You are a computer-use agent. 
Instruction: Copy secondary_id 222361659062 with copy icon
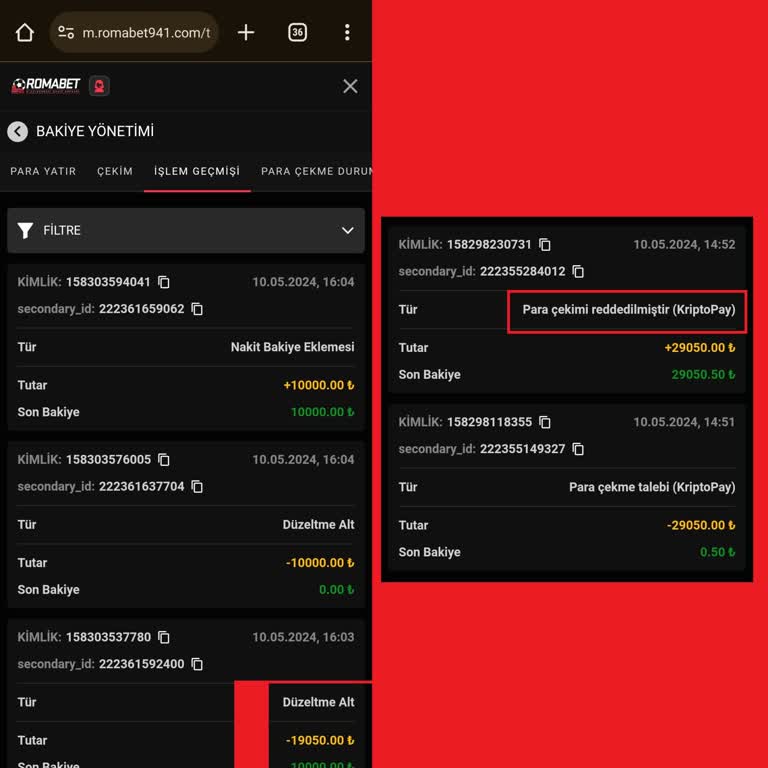click(197, 309)
